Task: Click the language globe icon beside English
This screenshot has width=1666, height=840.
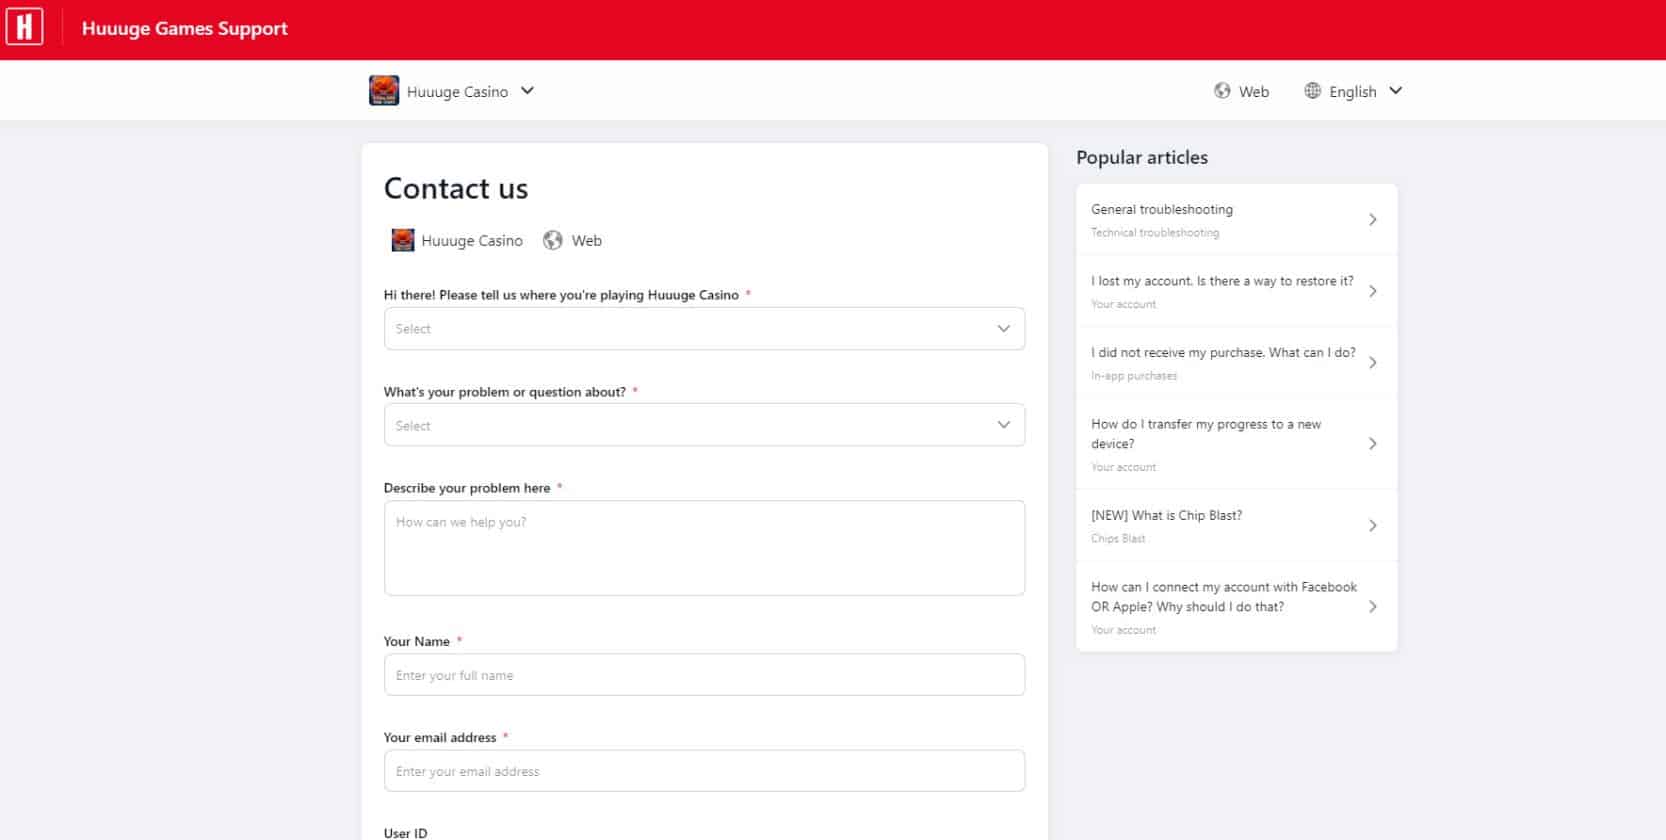Action: tap(1312, 91)
